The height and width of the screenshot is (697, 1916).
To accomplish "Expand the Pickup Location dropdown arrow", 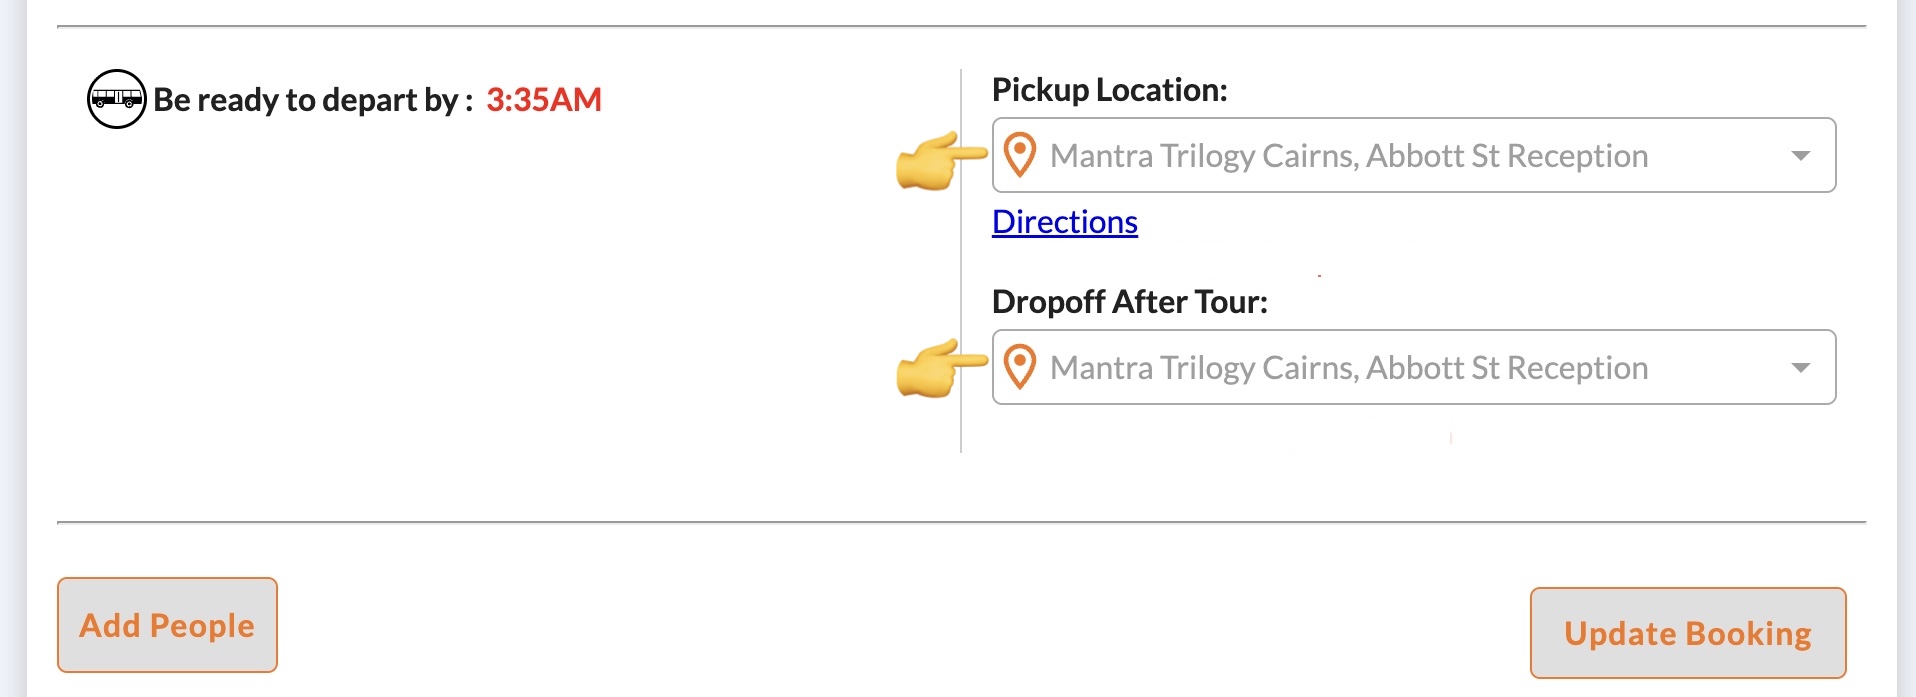I will 1800,156.
